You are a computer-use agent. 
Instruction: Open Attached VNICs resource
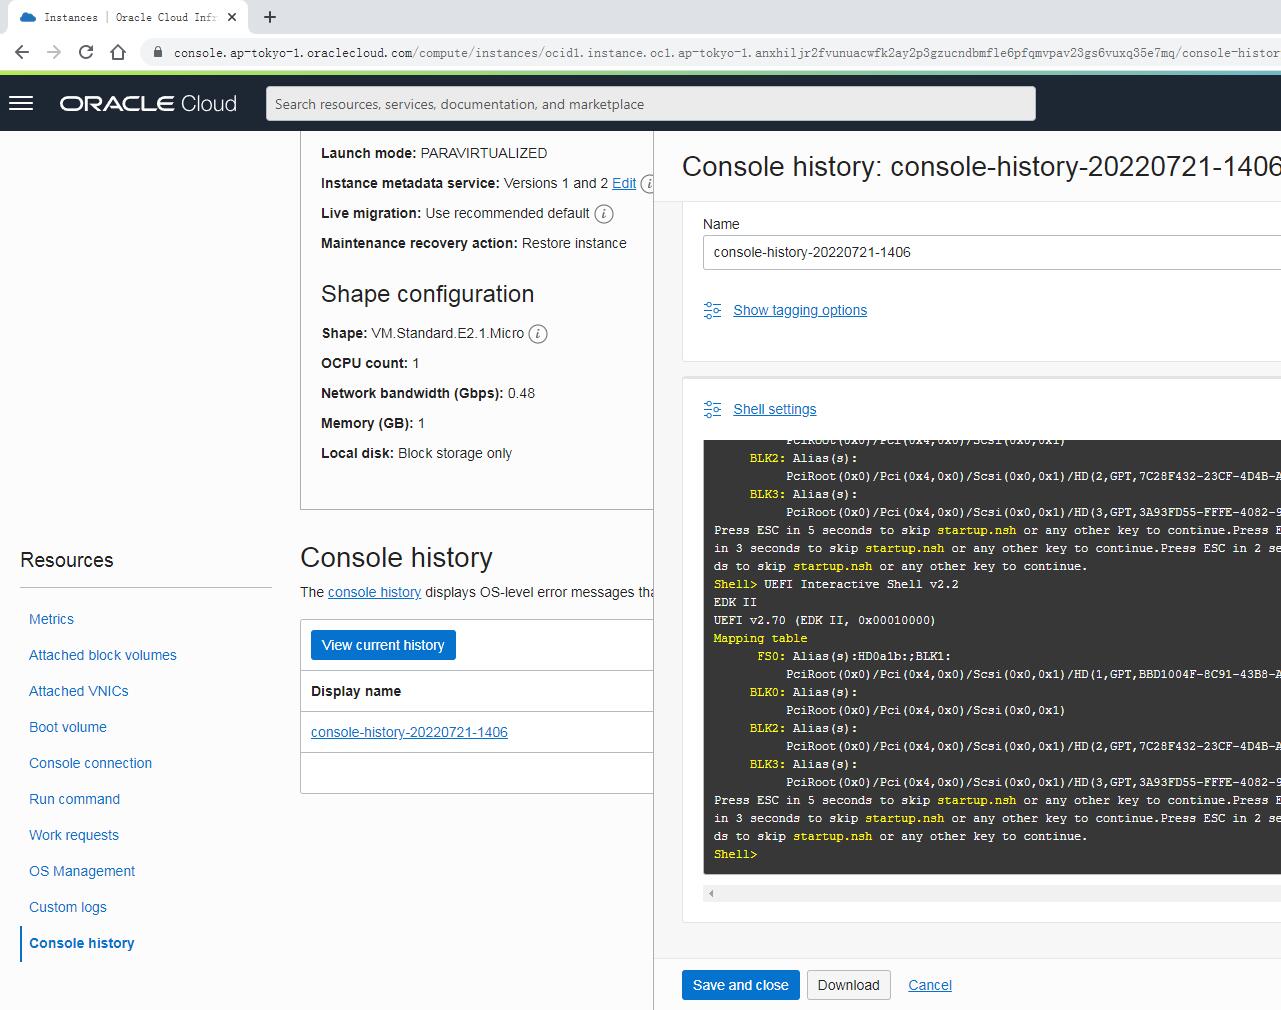point(79,691)
